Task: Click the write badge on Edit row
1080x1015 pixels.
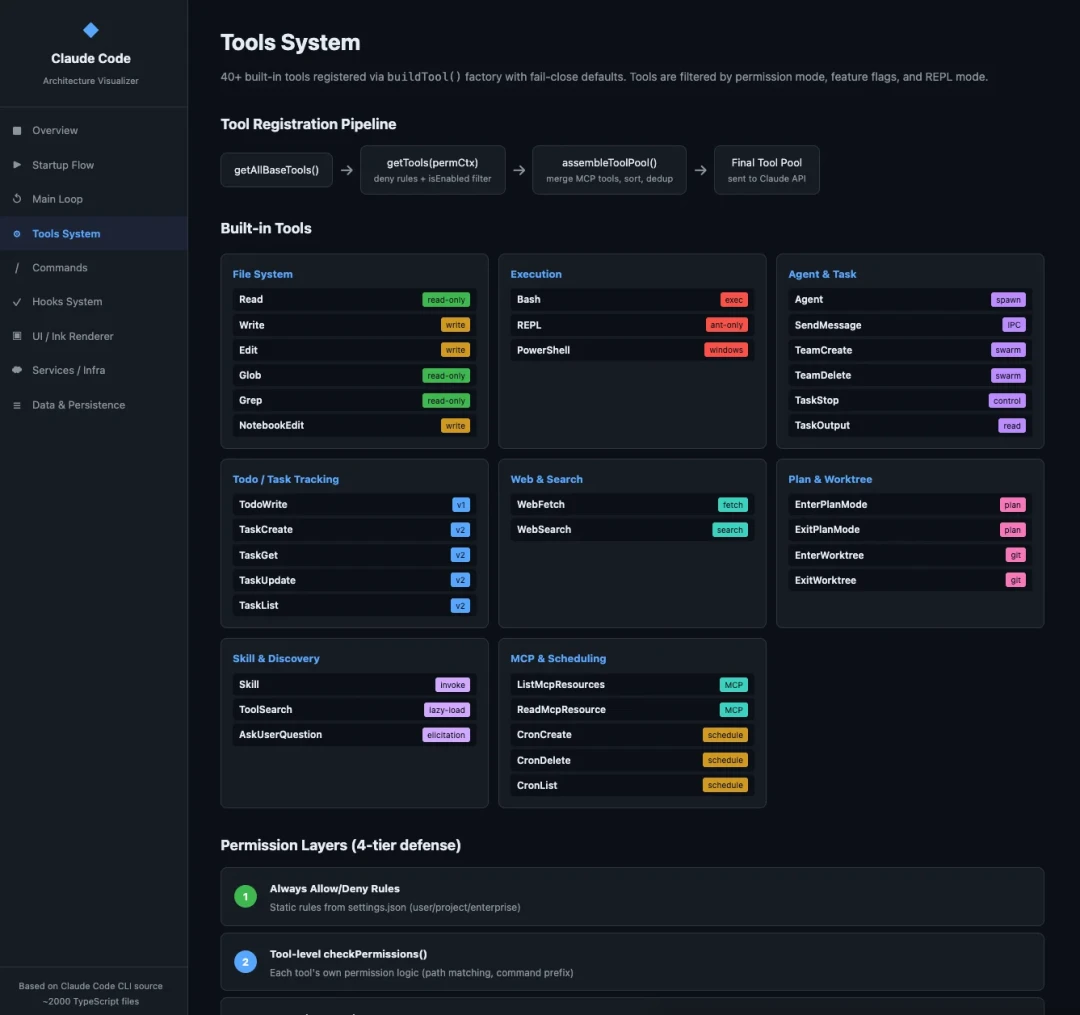Action: (455, 350)
